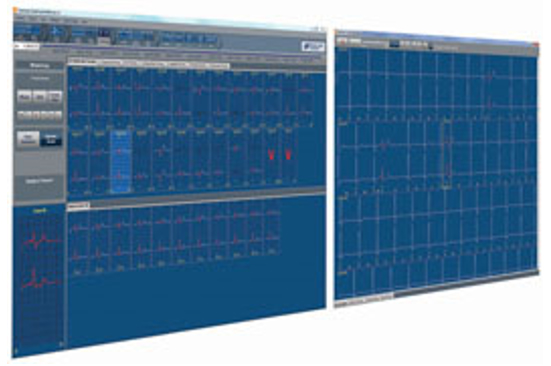The image size is (551, 366).
Task: Click the lower red ECG waveform in preview pane
Action: coord(41,280)
